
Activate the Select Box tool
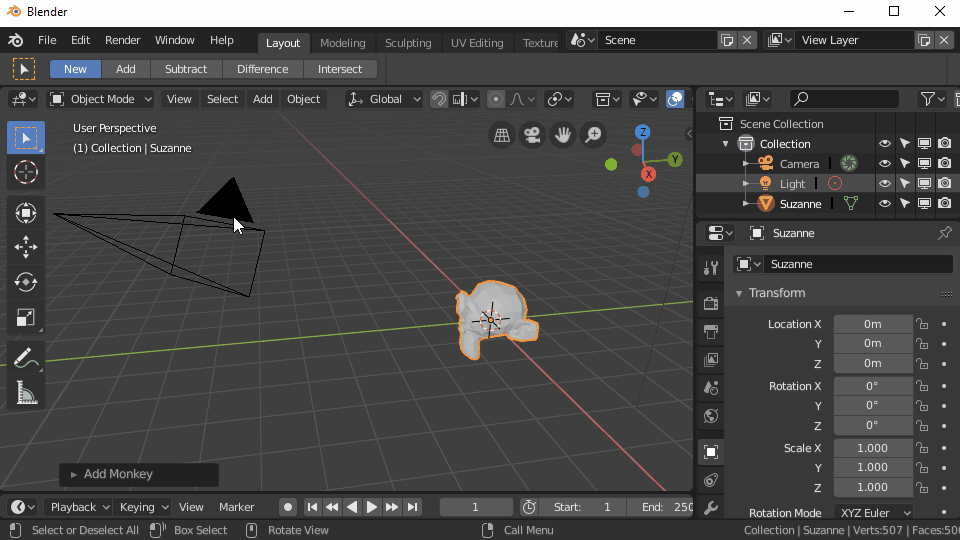pyautogui.click(x=25, y=138)
